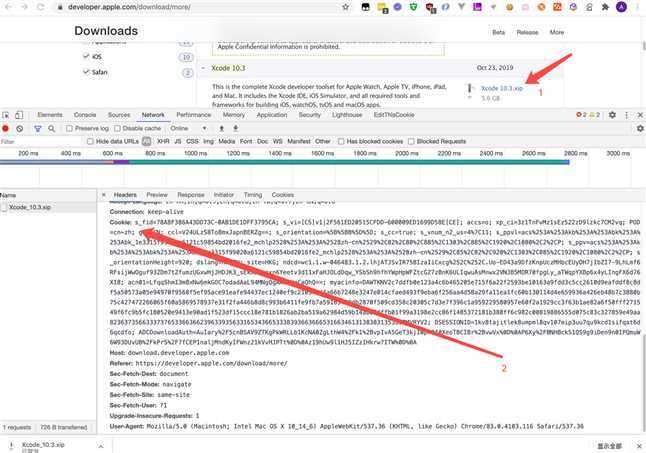This screenshot has height=453, width=646.
Task: Open the Cookies tab of the request
Action: tap(283, 195)
